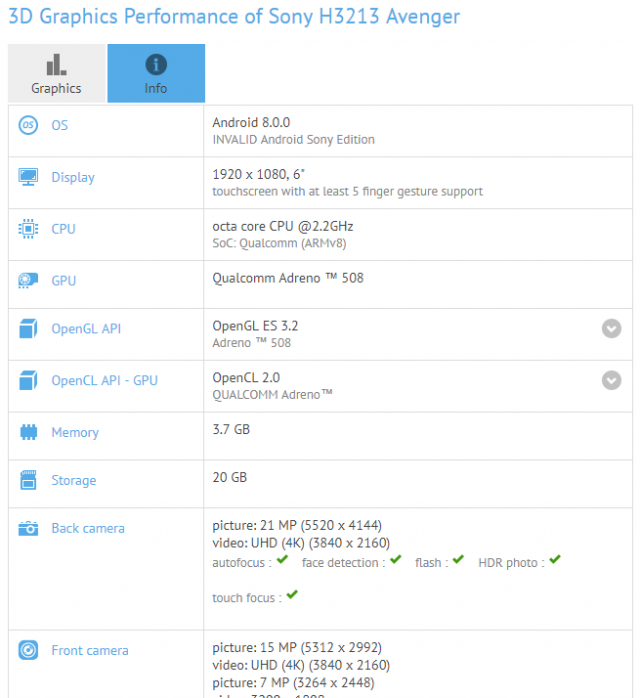The width and height of the screenshot is (640, 698).
Task: Click the face detection checkmark
Action: point(396,560)
